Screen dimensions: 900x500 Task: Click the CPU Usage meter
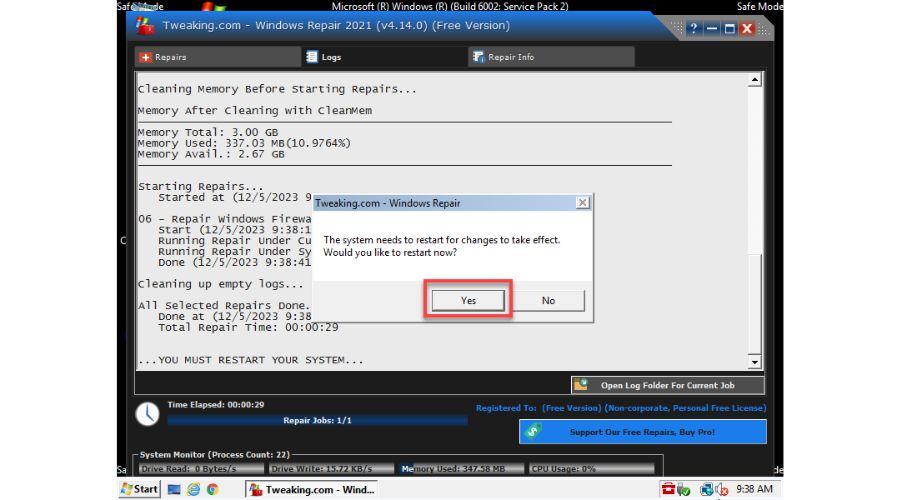(591, 468)
